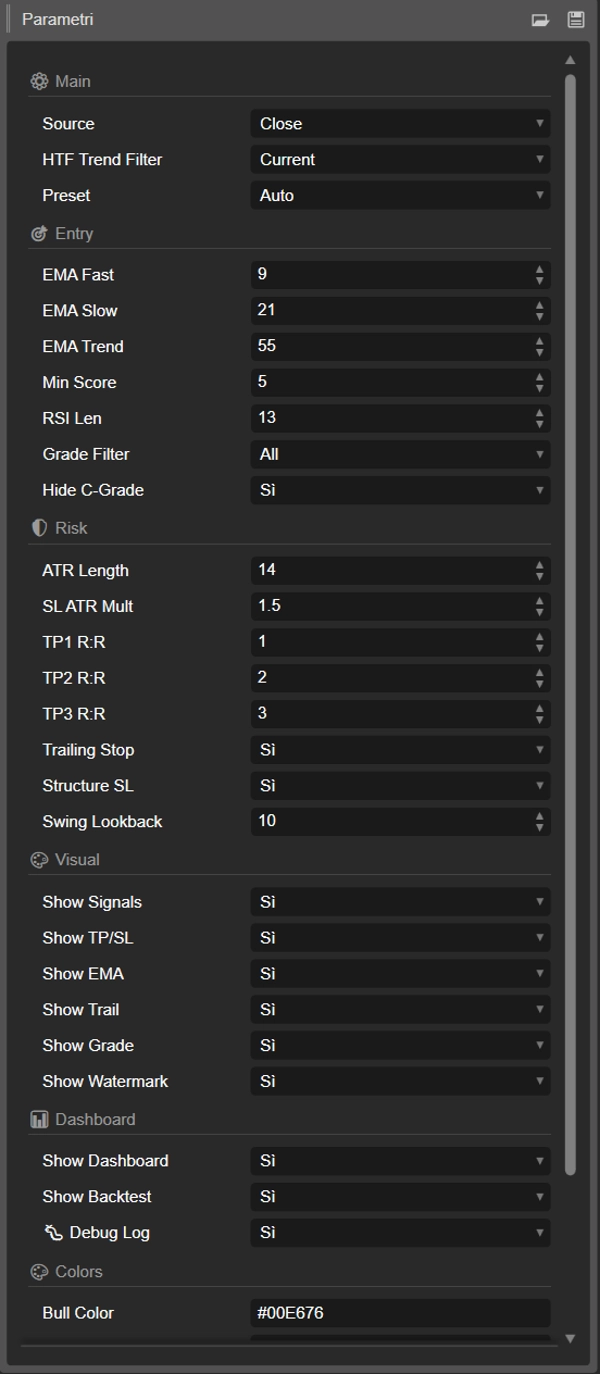
Task: Disable the Show Watermark option
Action: click(398, 1081)
